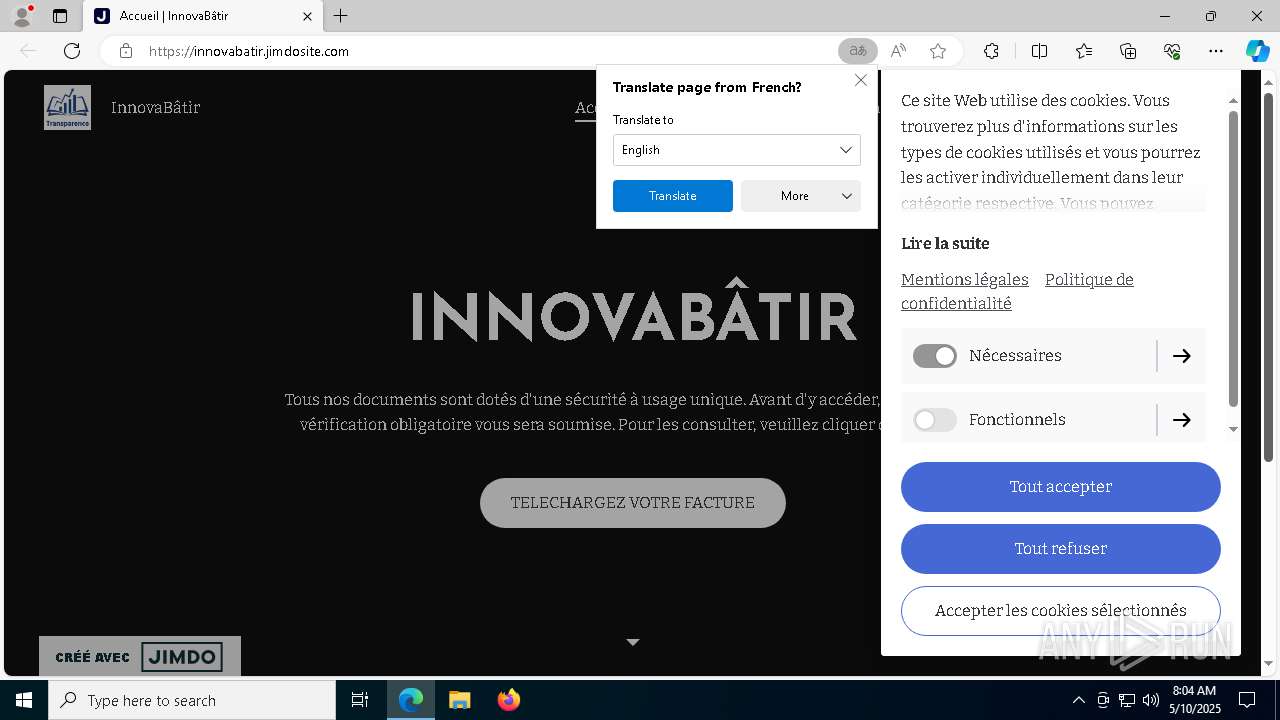Screen dimensions: 1280x720
Task: View site information lock icon
Action: coord(126,51)
